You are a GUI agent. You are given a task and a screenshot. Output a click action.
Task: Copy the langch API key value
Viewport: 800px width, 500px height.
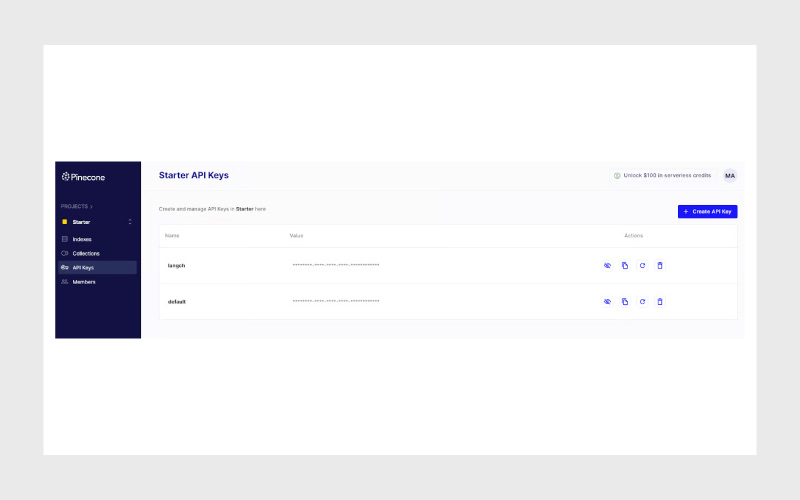pos(625,265)
